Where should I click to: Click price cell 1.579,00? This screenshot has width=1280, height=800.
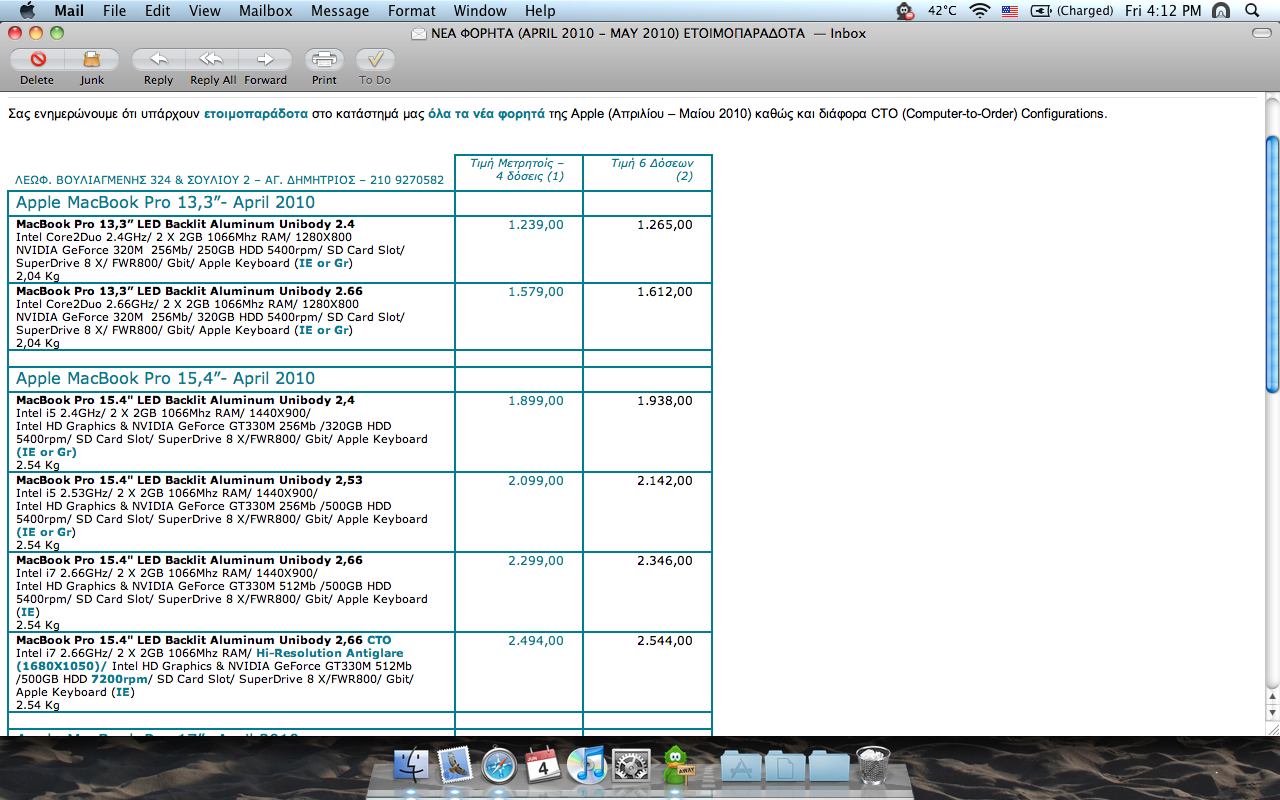pos(536,291)
